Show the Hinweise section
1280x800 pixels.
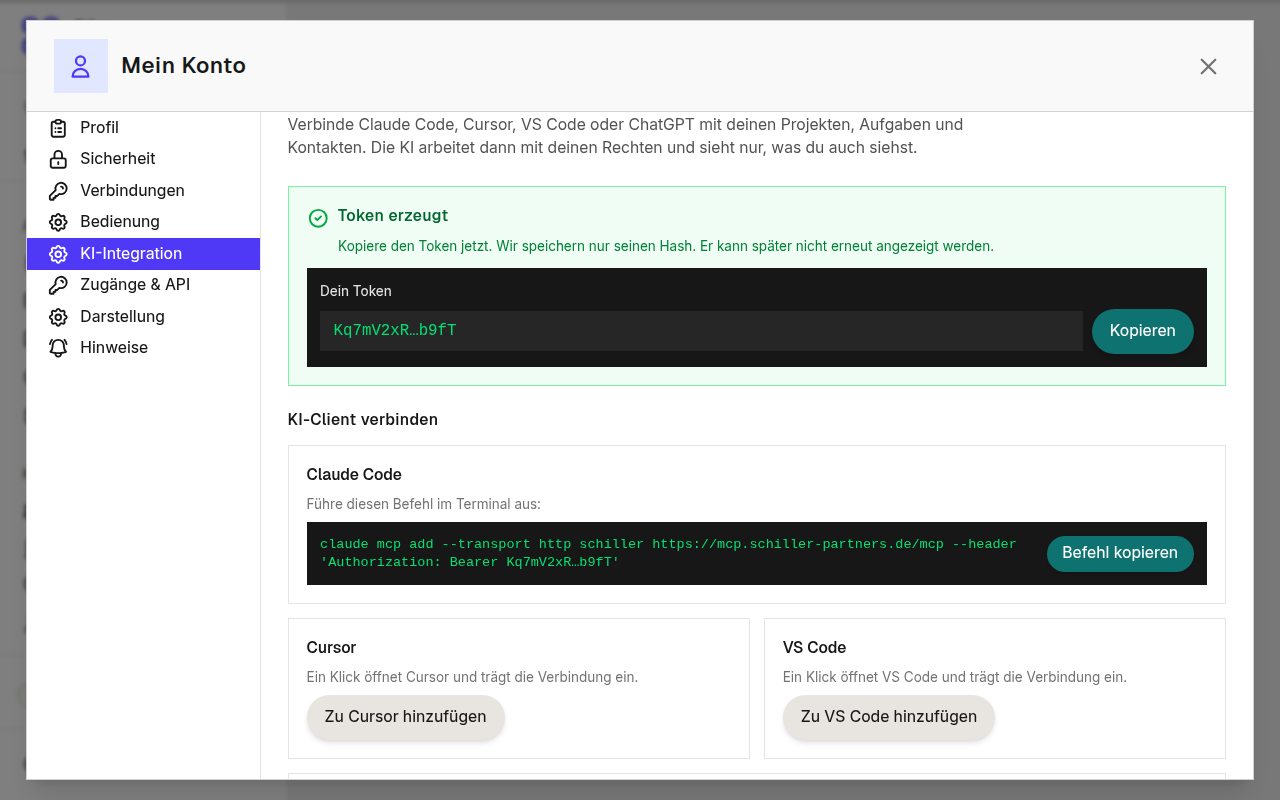tap(143, 348)
